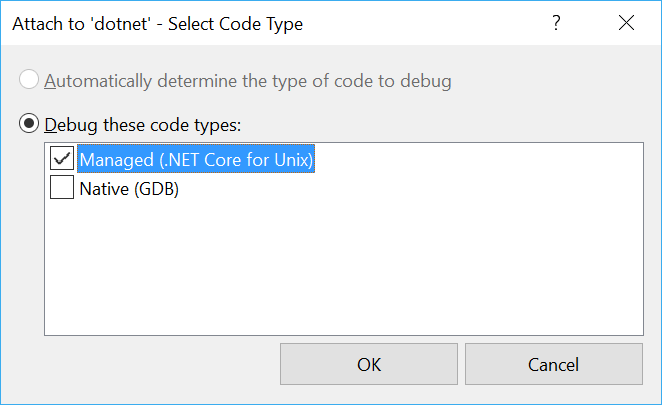Tick the empty box next to Native (GDB)
The height and width of the screenshot is (405, 662).
pyautogui.click(x=62, y=187)
